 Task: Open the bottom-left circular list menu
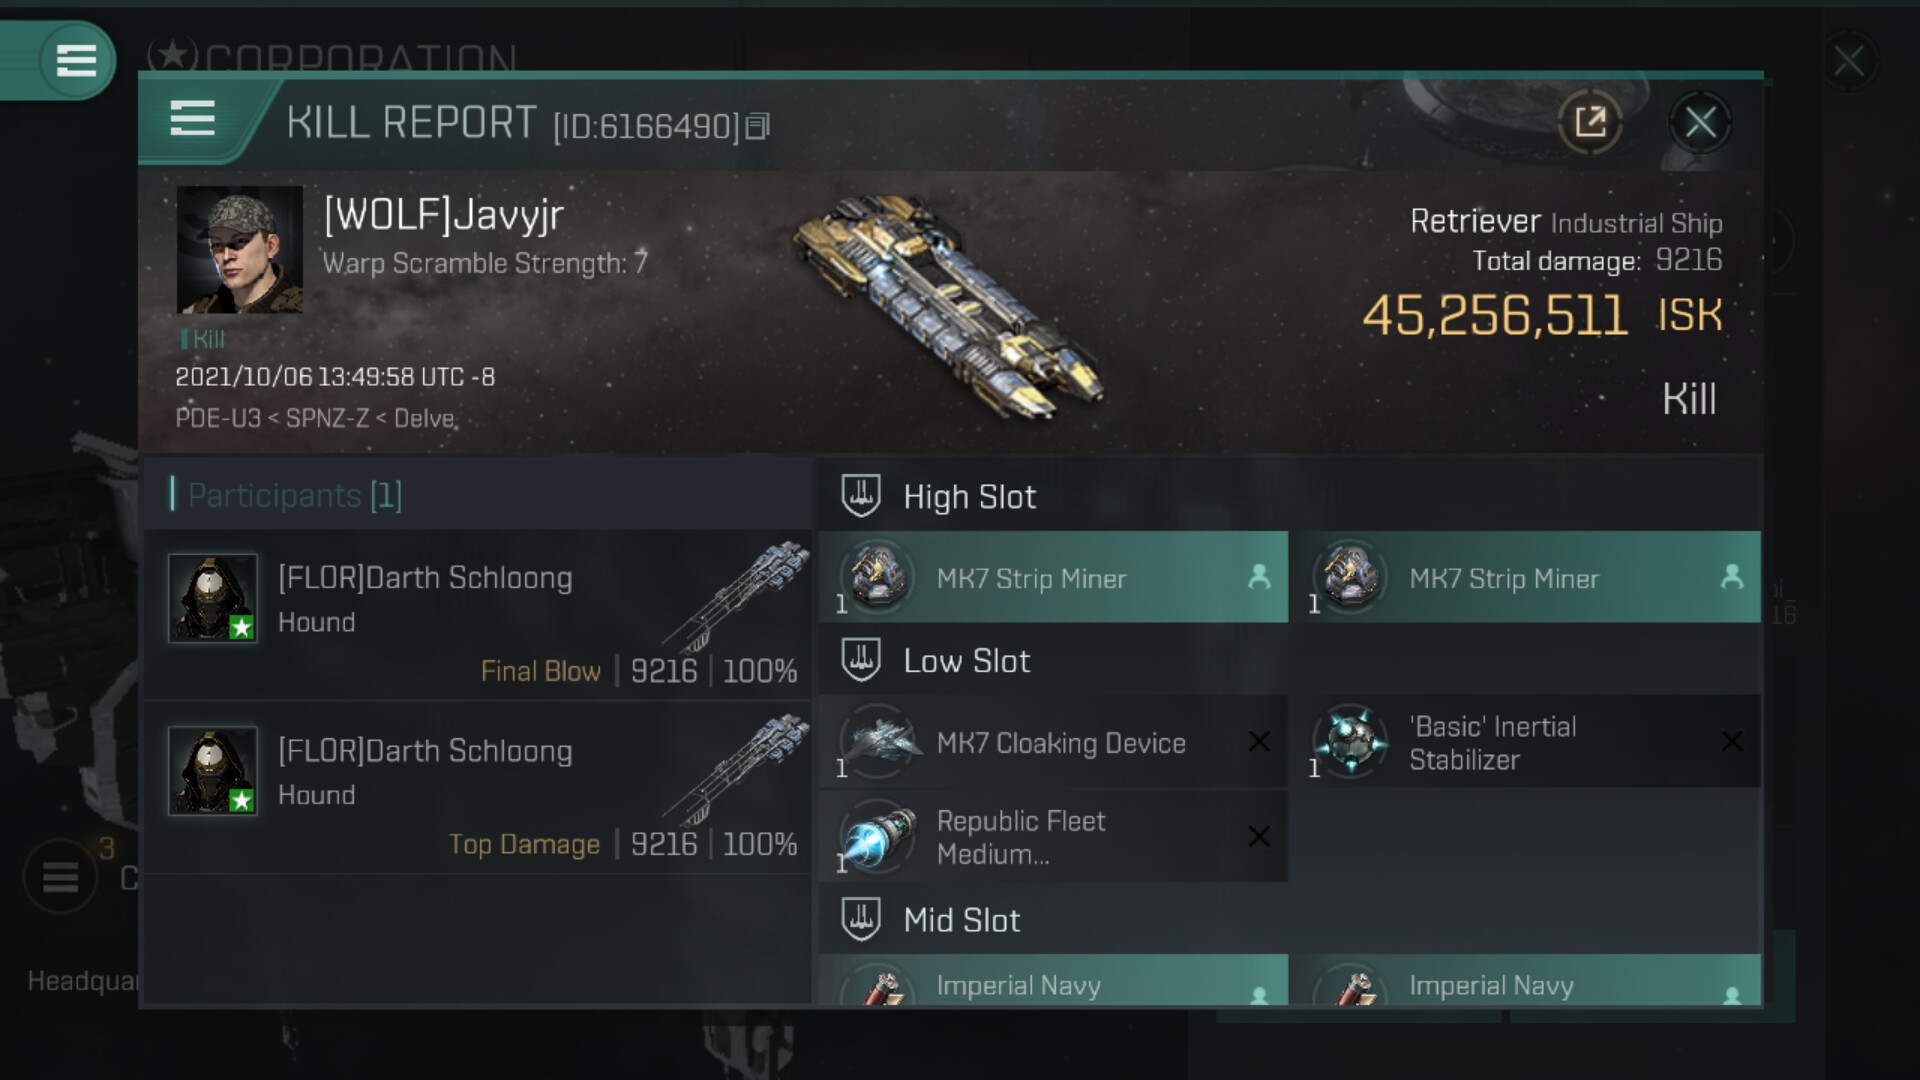(x=60, y=877)
